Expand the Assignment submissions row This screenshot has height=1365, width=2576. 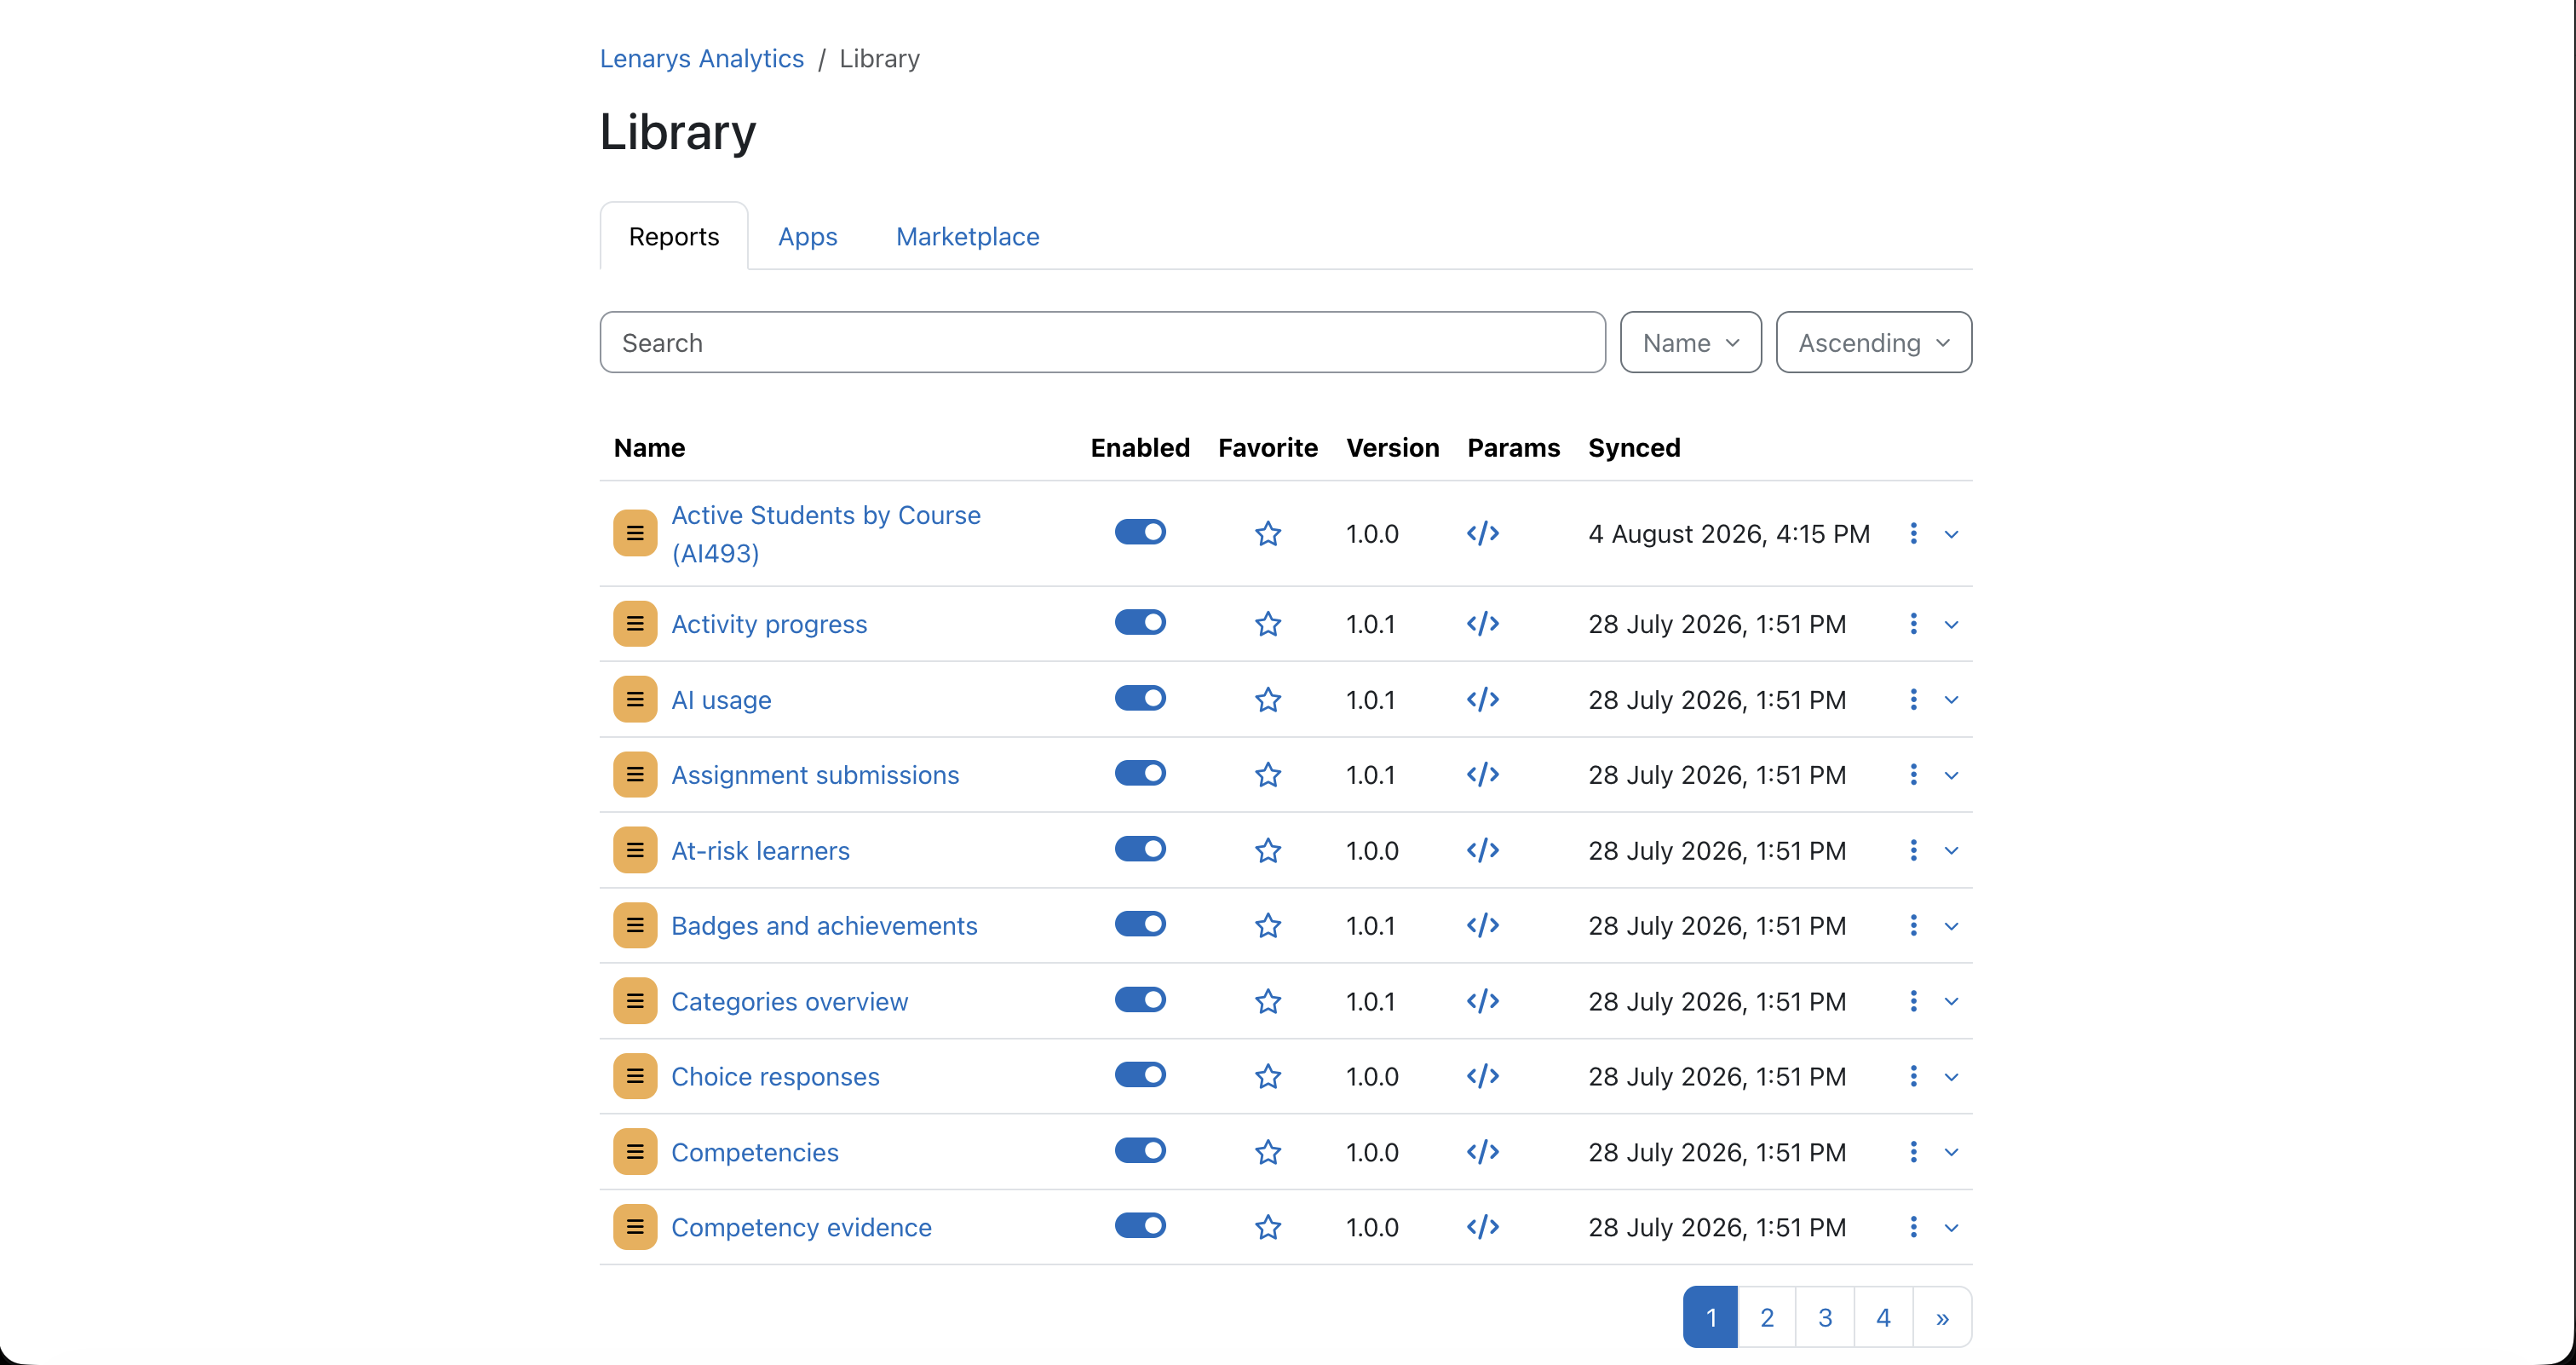(x=1951, y=776)
